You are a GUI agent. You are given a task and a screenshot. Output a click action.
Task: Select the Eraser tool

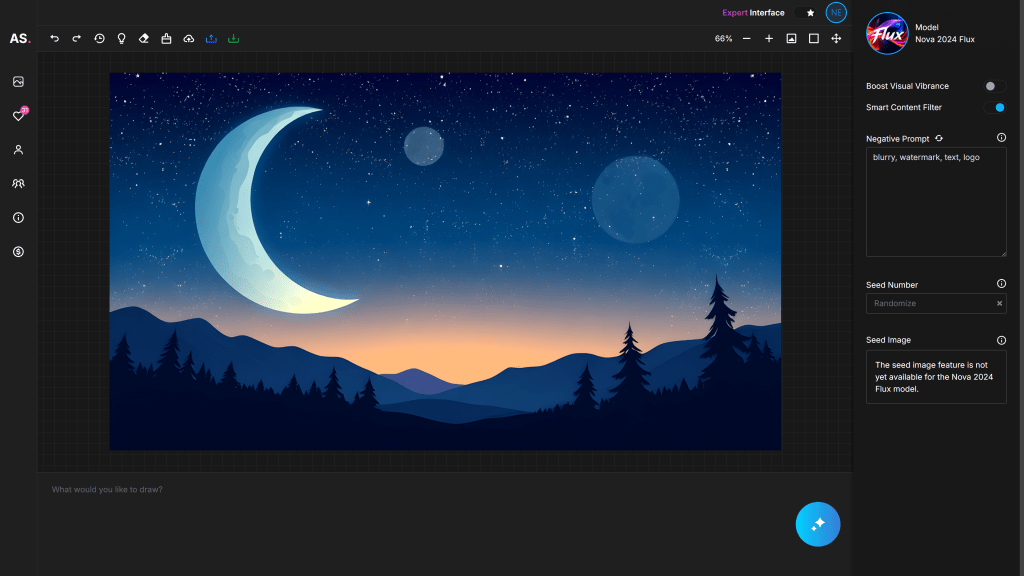pyautogui.click(x=143, y=38)
